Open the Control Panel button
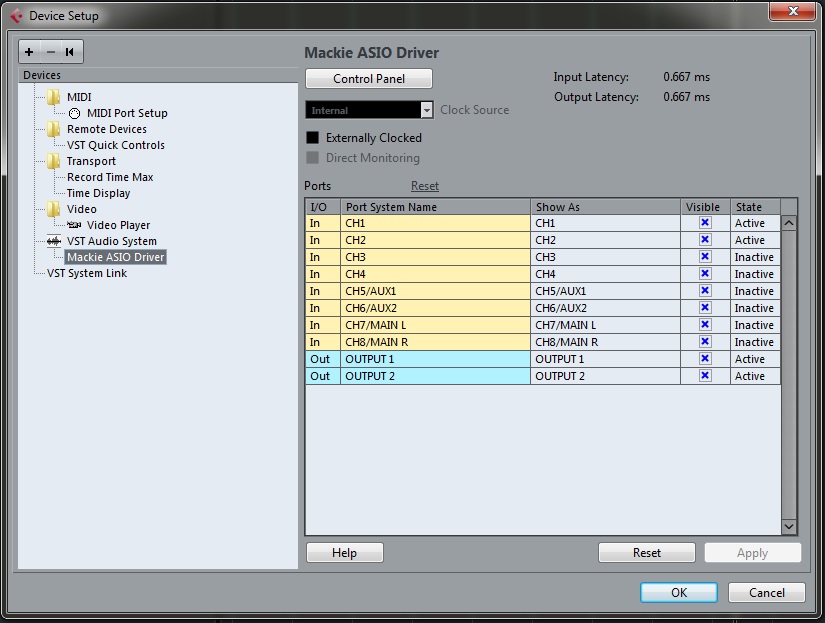Viewport: 825px width, 623px height. [369, 78]
